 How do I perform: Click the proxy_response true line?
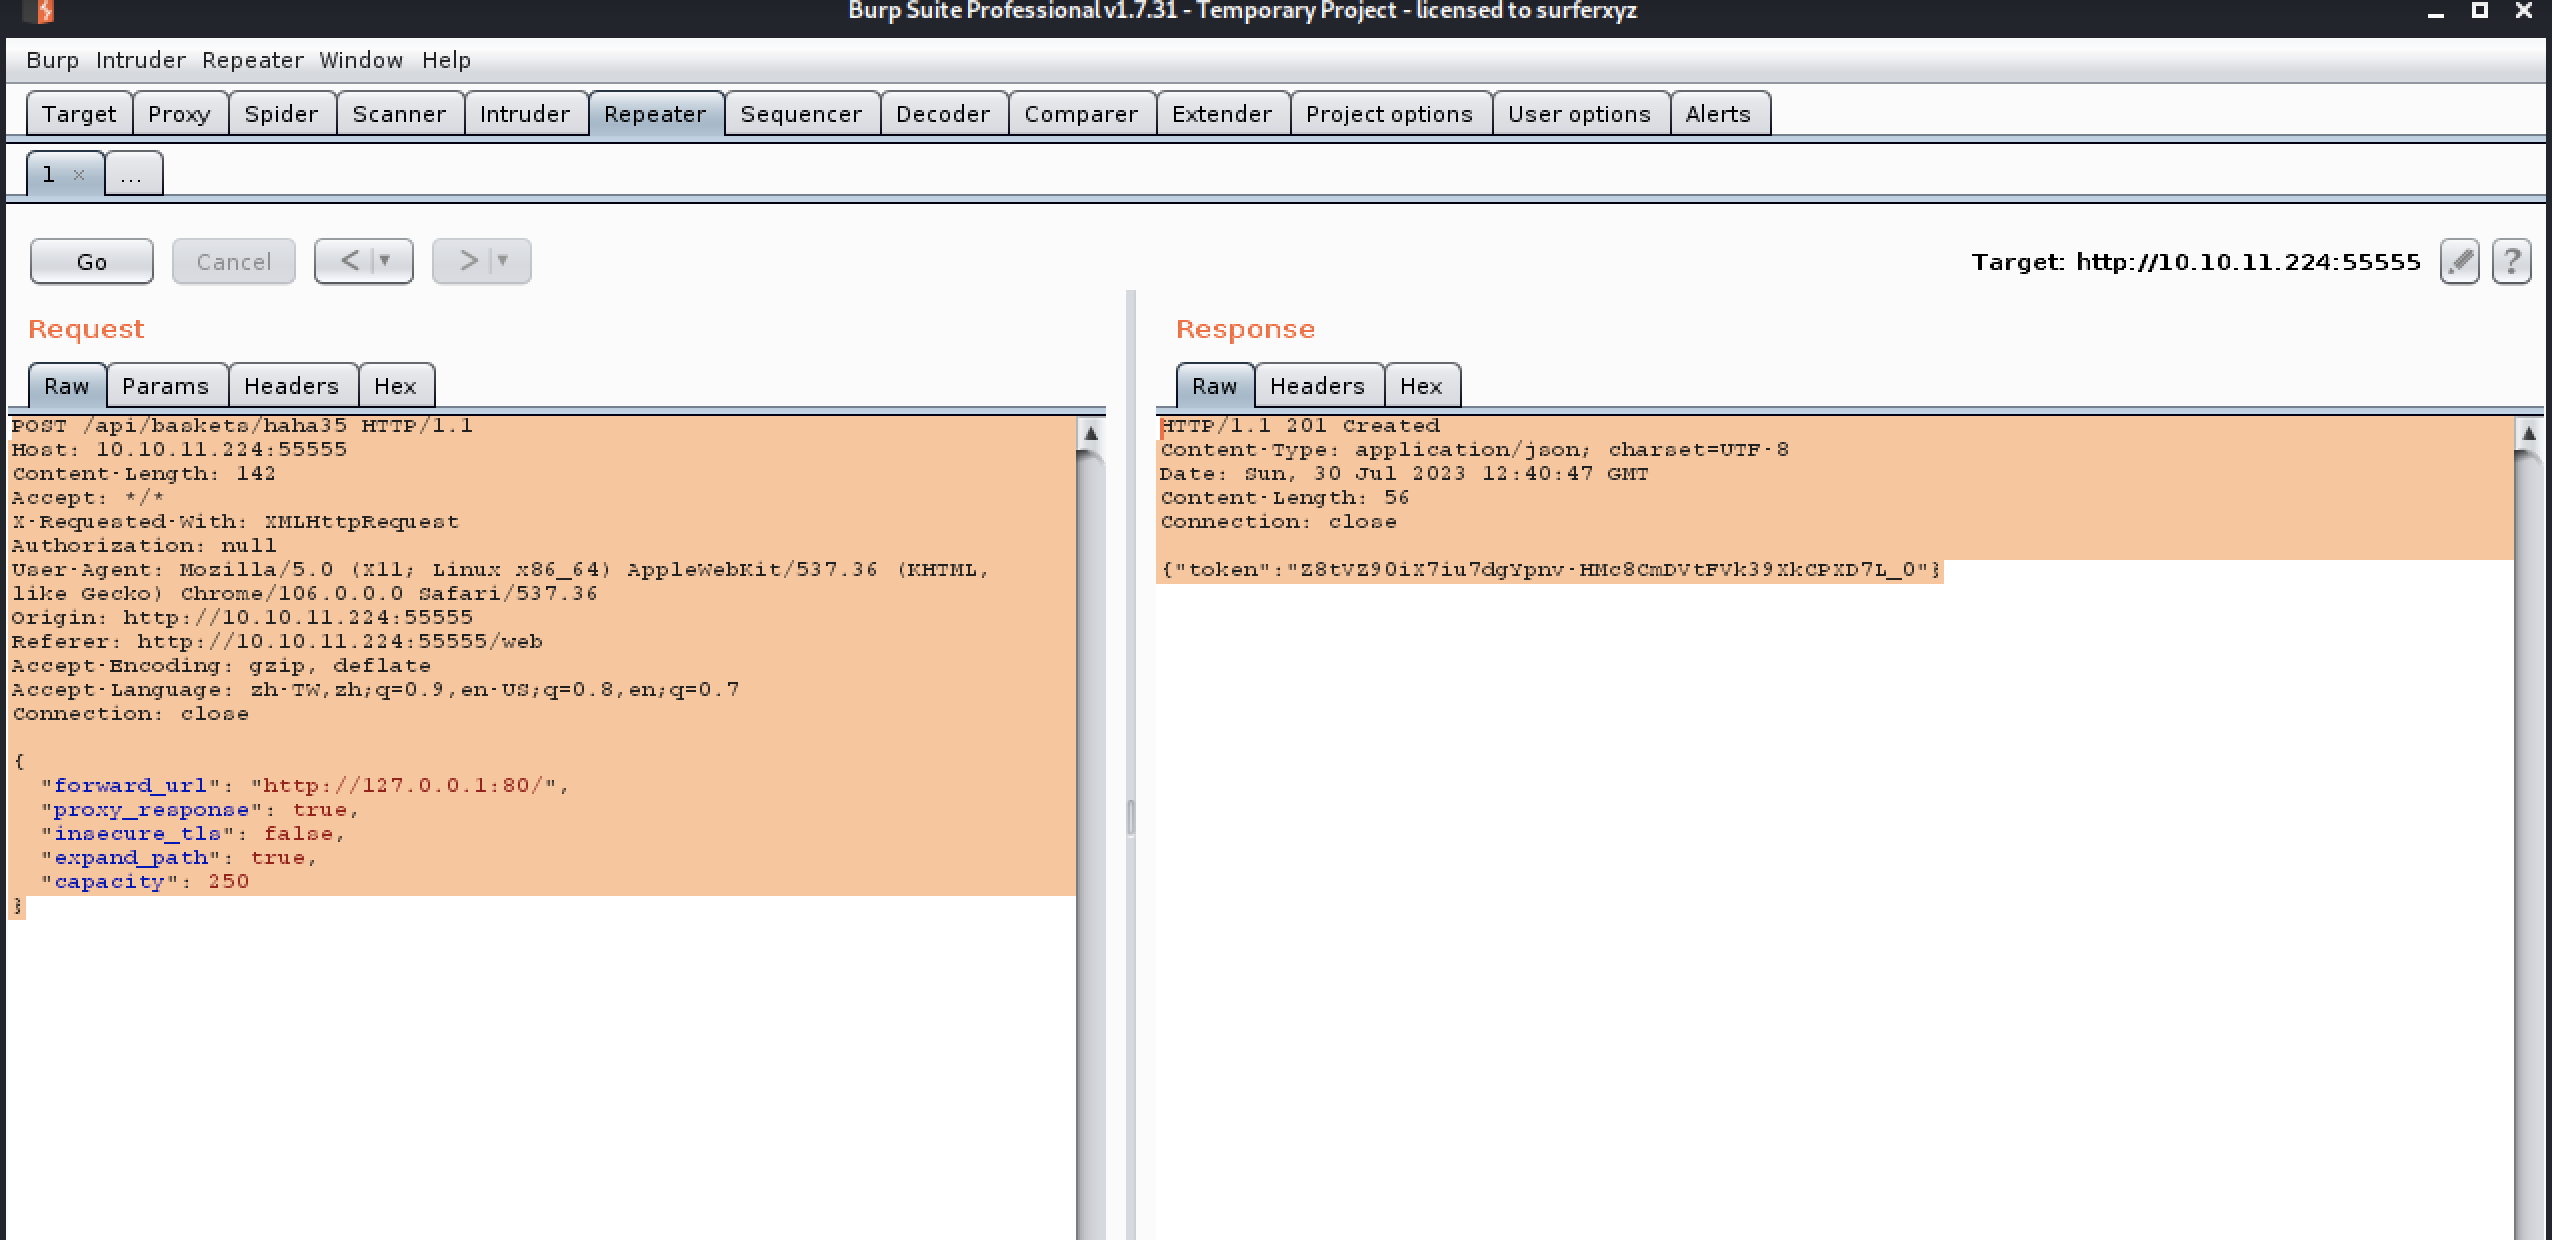click(200, 809)
